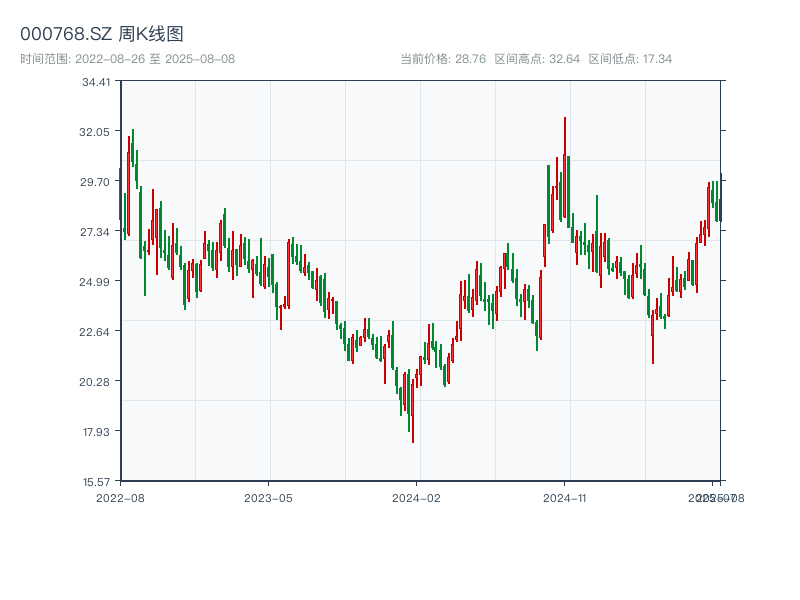Click the period low label 区间低点: 17.34
This screenshot has width=800, height=600.
pyautogui.click(x=630, y=59)
